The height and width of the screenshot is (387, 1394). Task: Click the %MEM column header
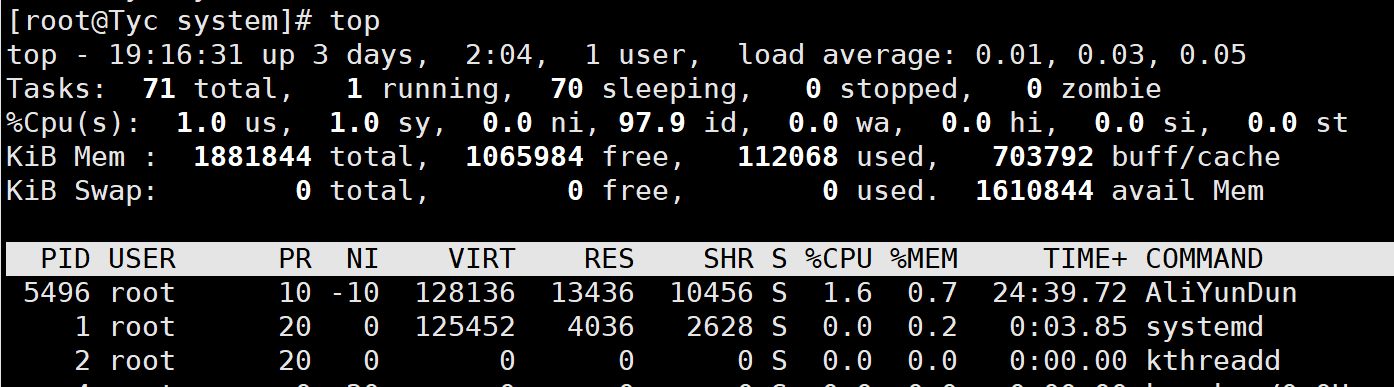(x=924, y=259)
